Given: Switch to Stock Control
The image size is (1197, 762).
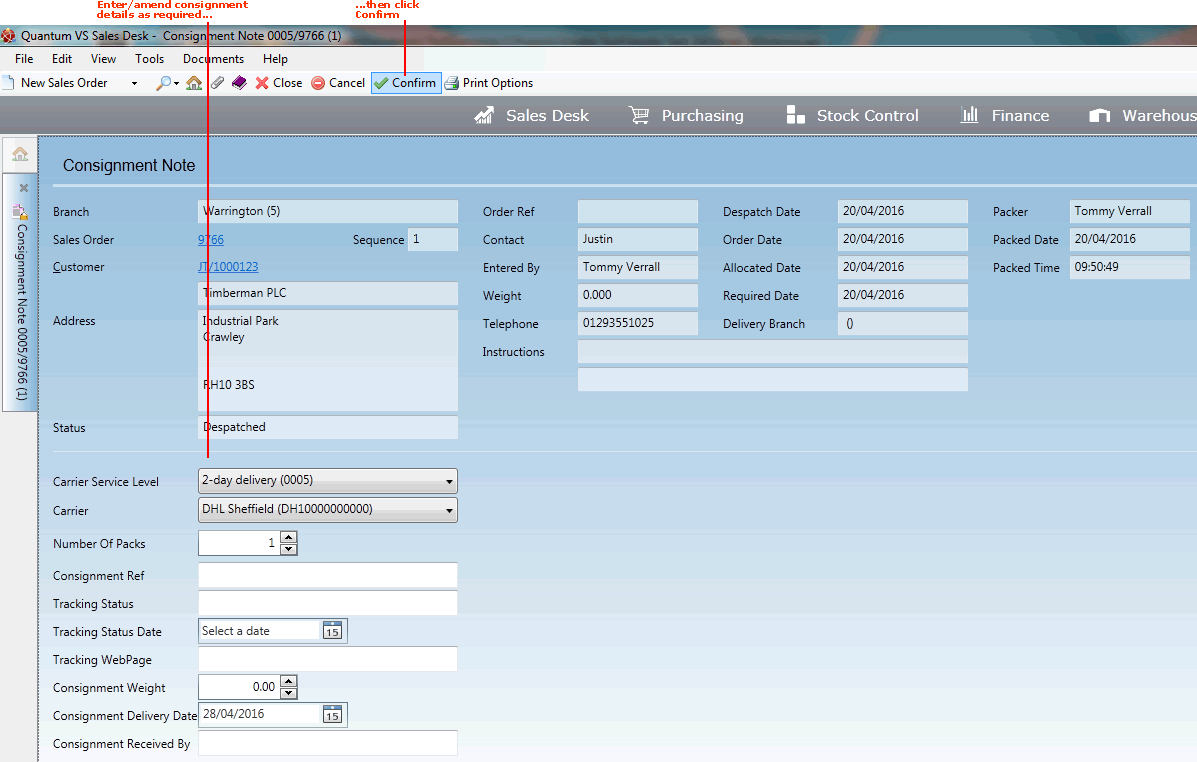Looking at the screenshot, I should click(x=852, y=115).
